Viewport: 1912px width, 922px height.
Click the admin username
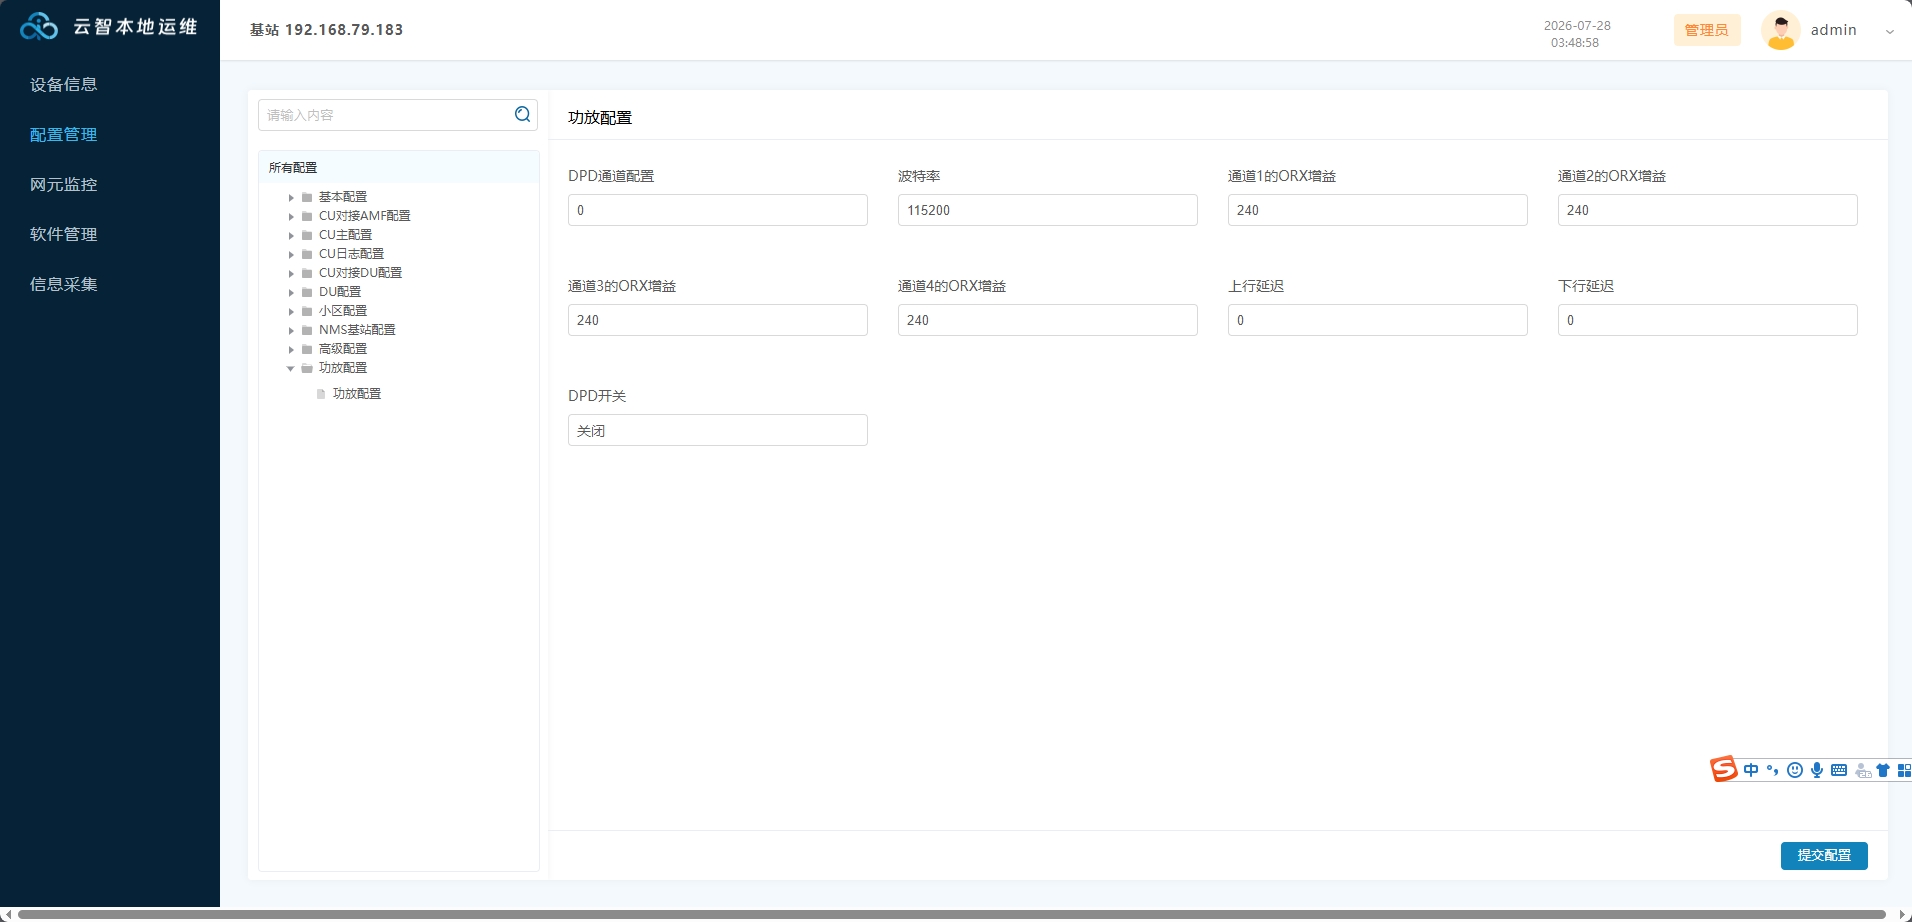click(x=1833, y=30)
